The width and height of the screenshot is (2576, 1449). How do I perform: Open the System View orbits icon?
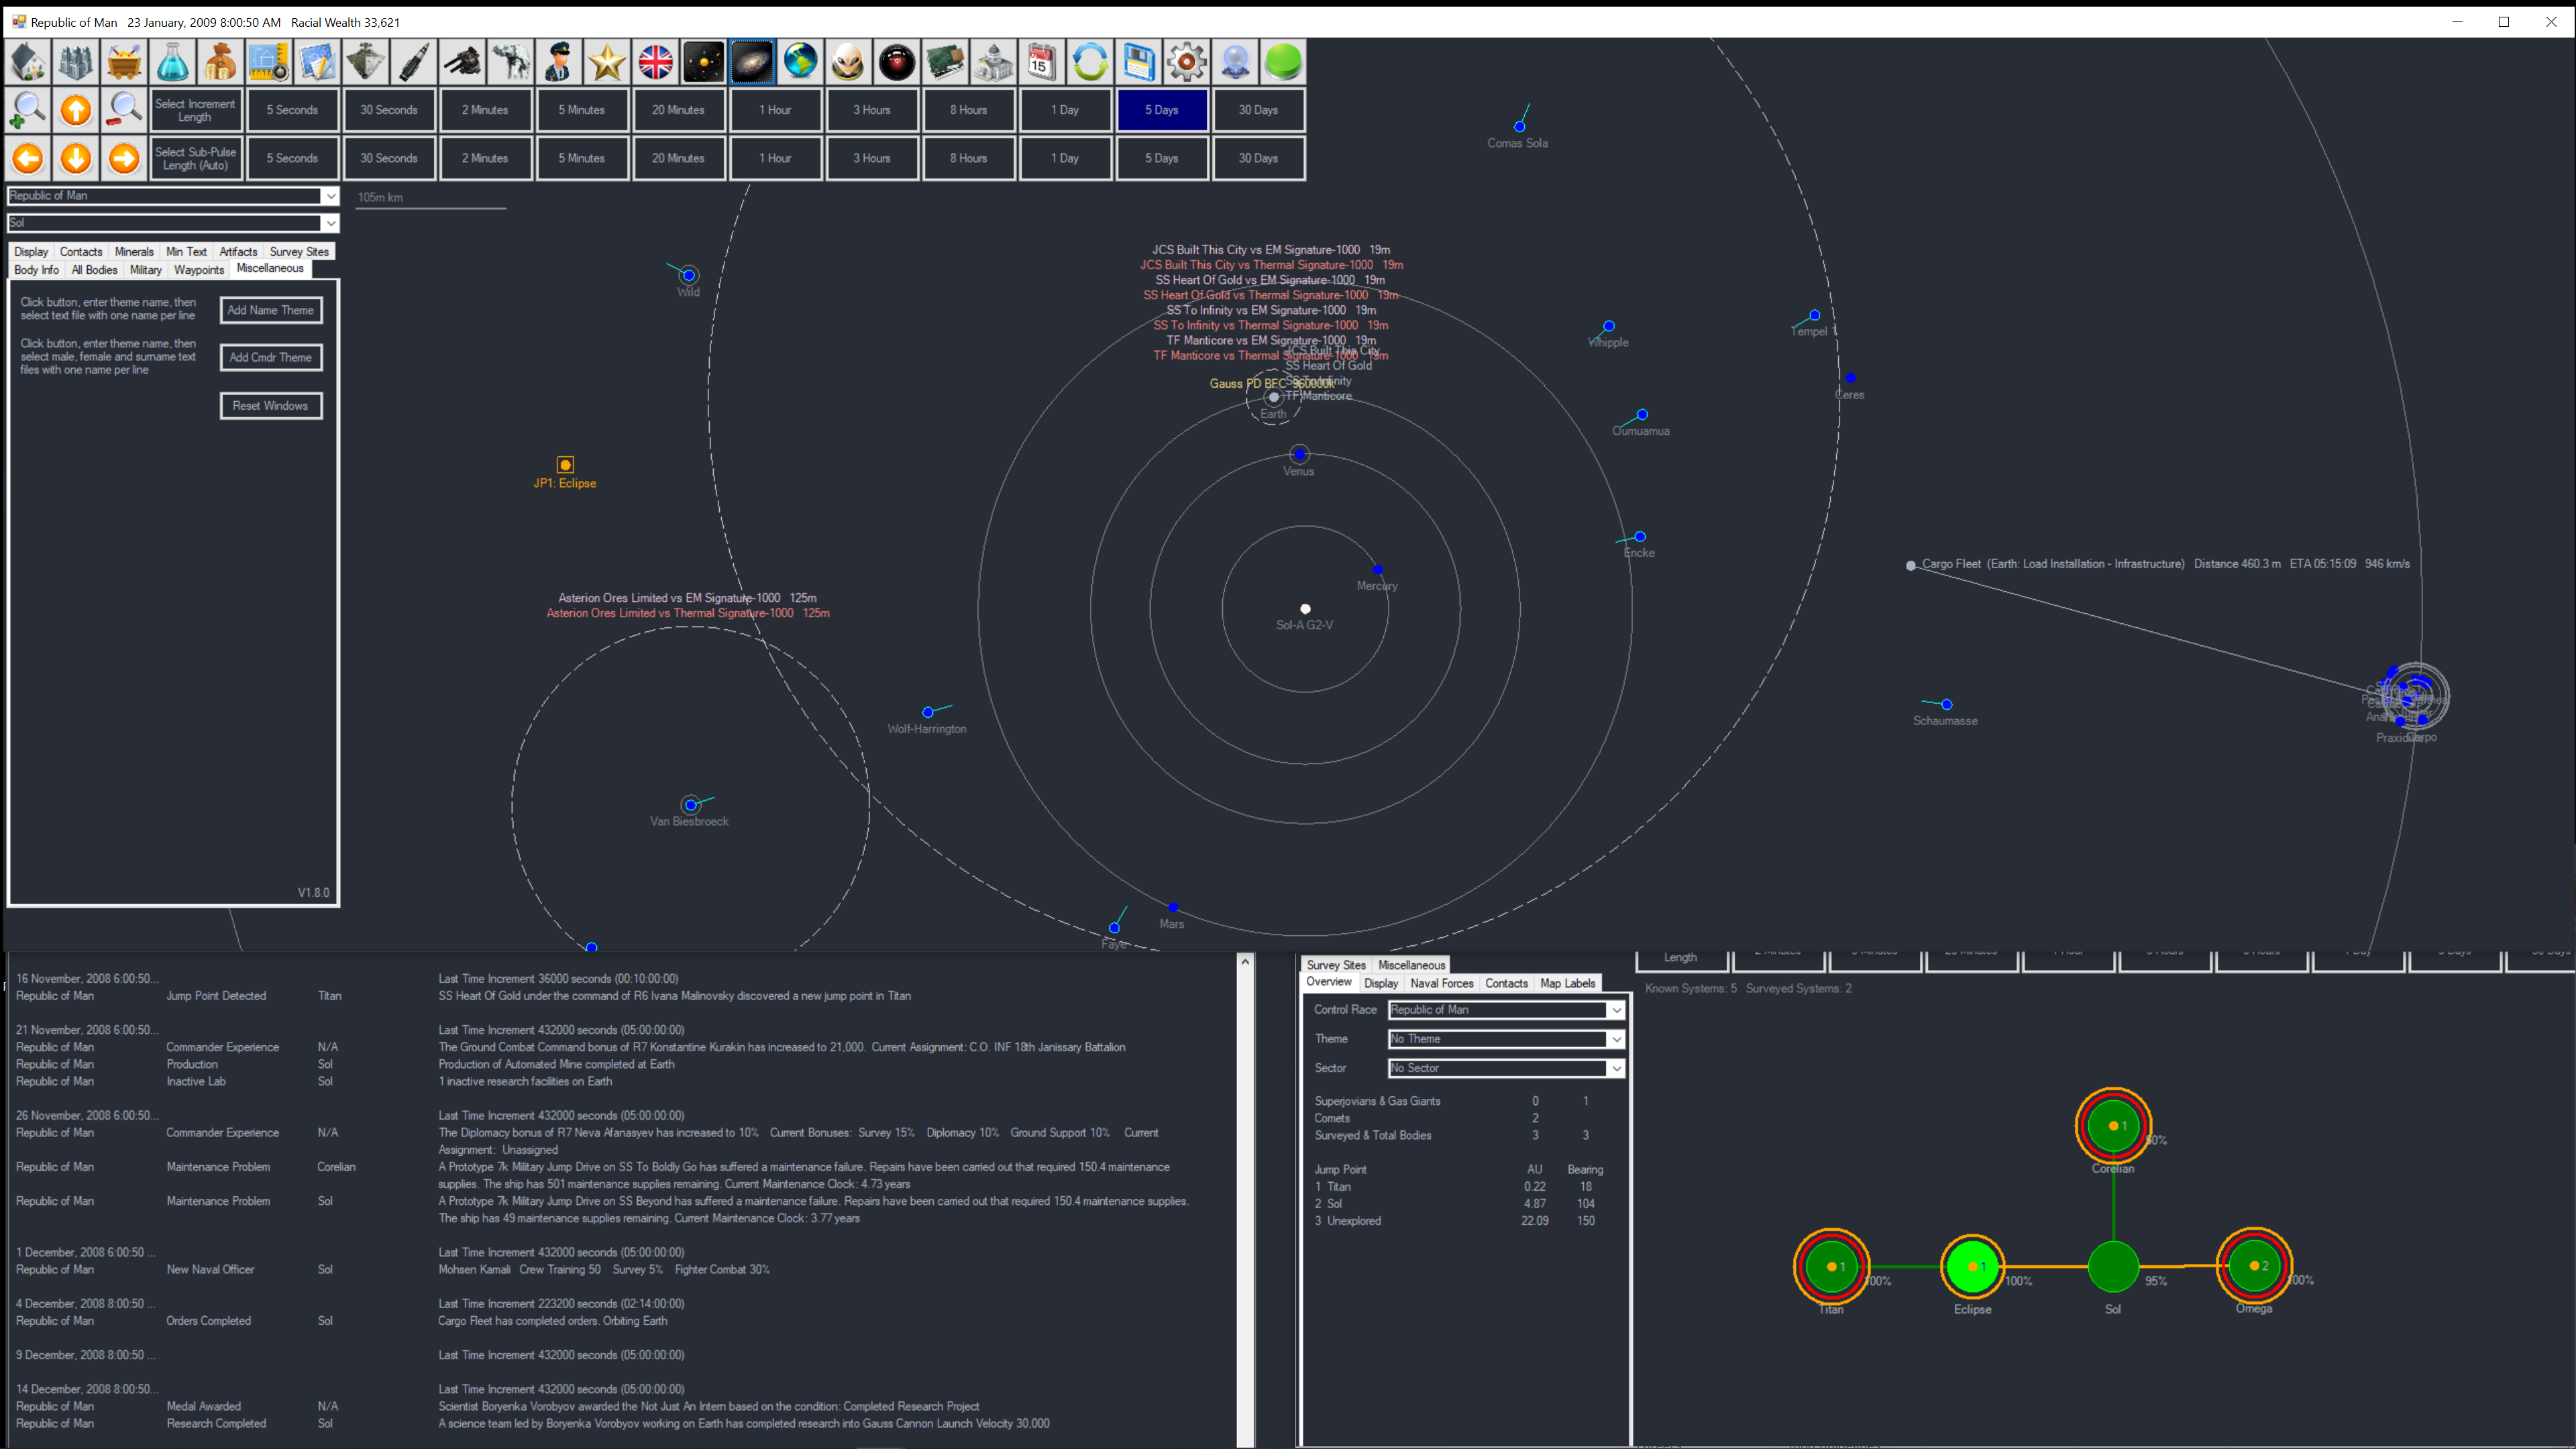[704, 62]
